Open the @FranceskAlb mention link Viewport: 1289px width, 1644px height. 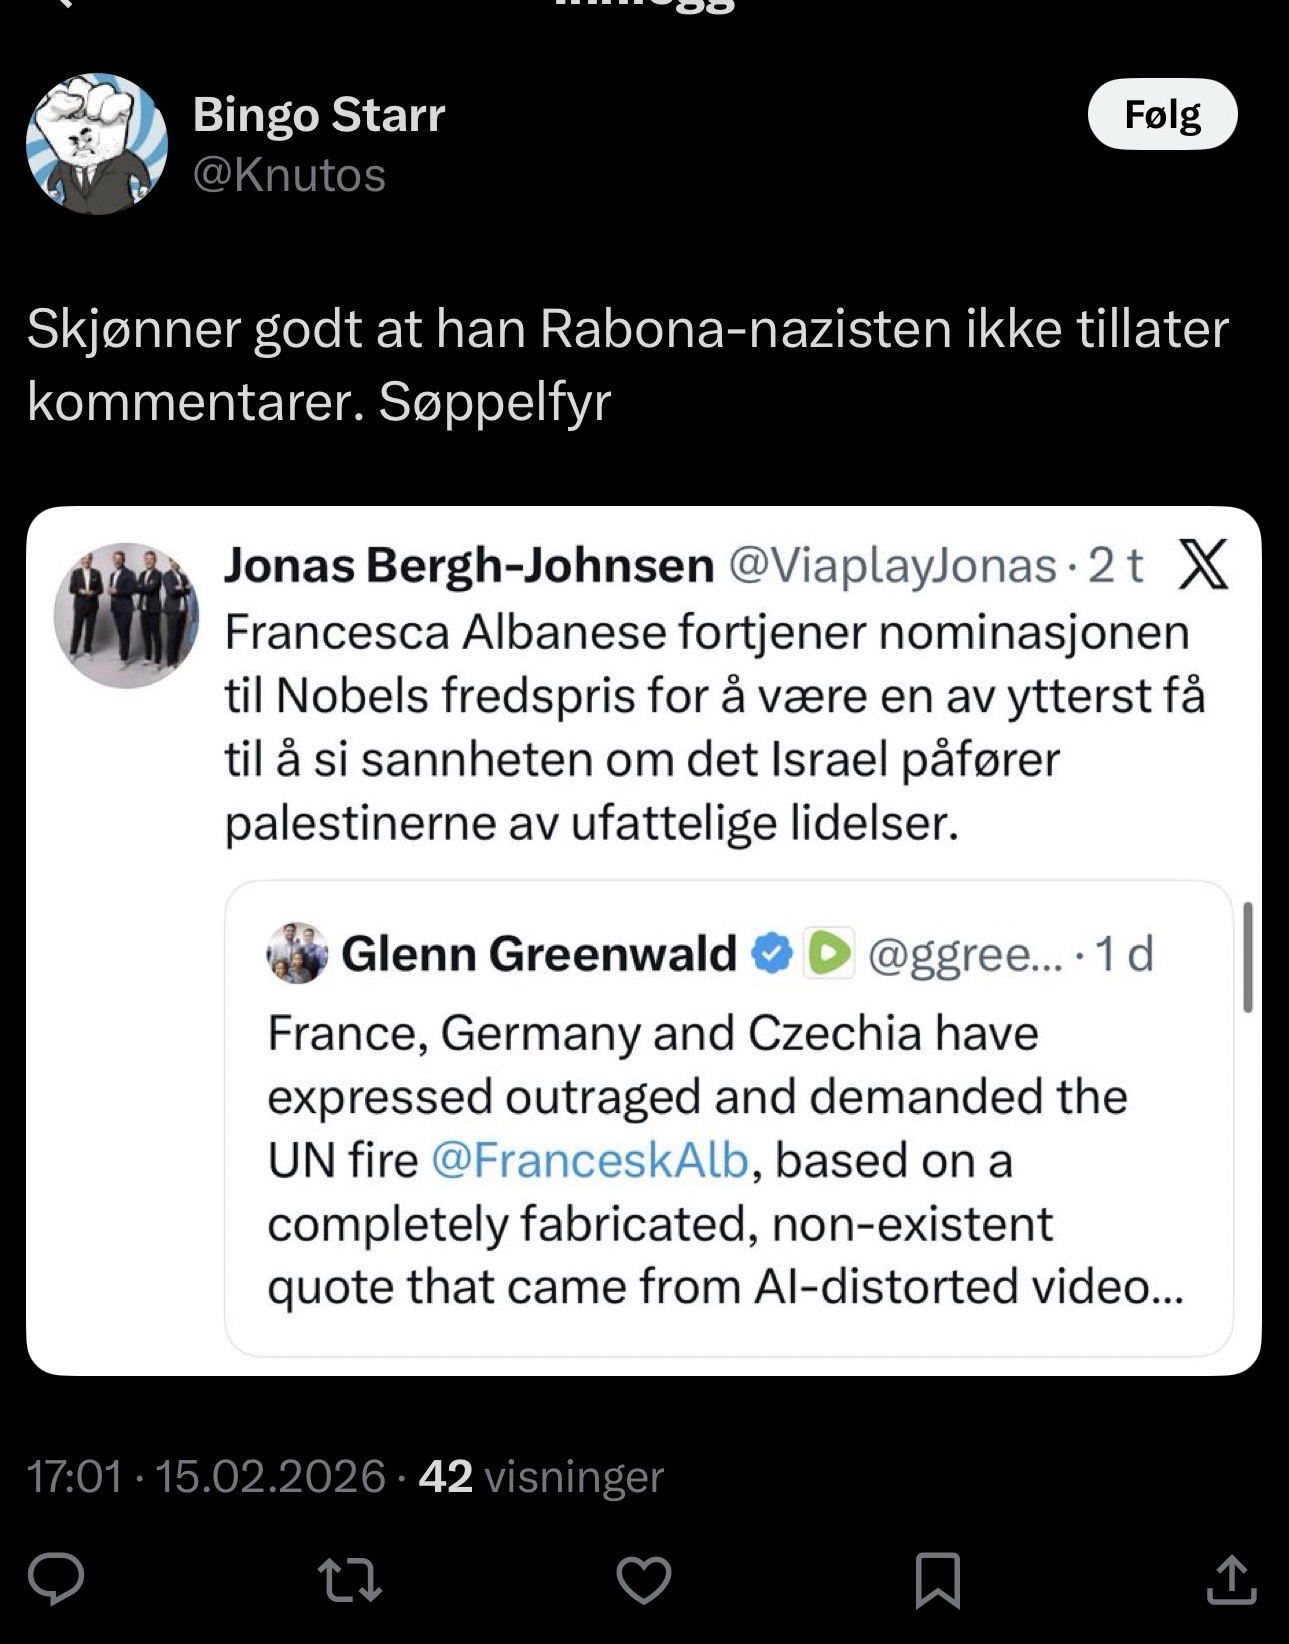(590, 1160)
